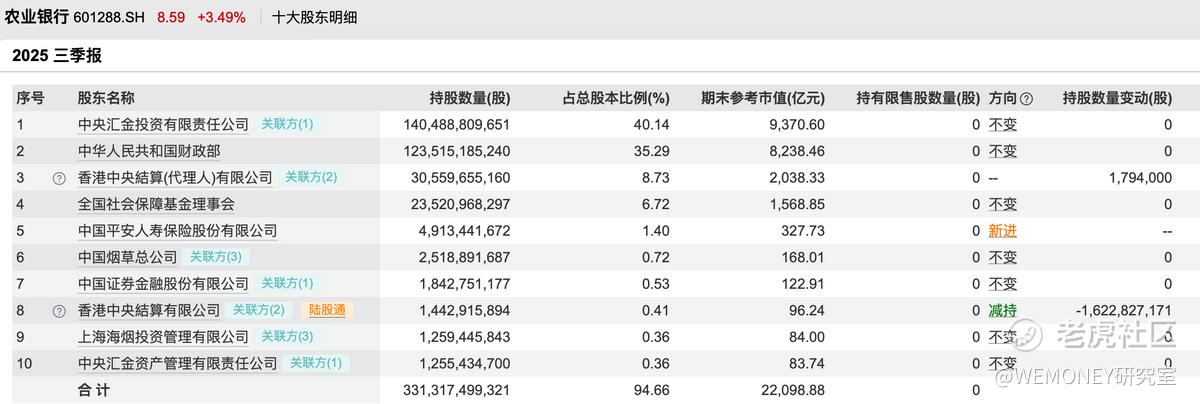
Task: Click the help icon next to 方向 header
Action: [x=1026, y=98]
